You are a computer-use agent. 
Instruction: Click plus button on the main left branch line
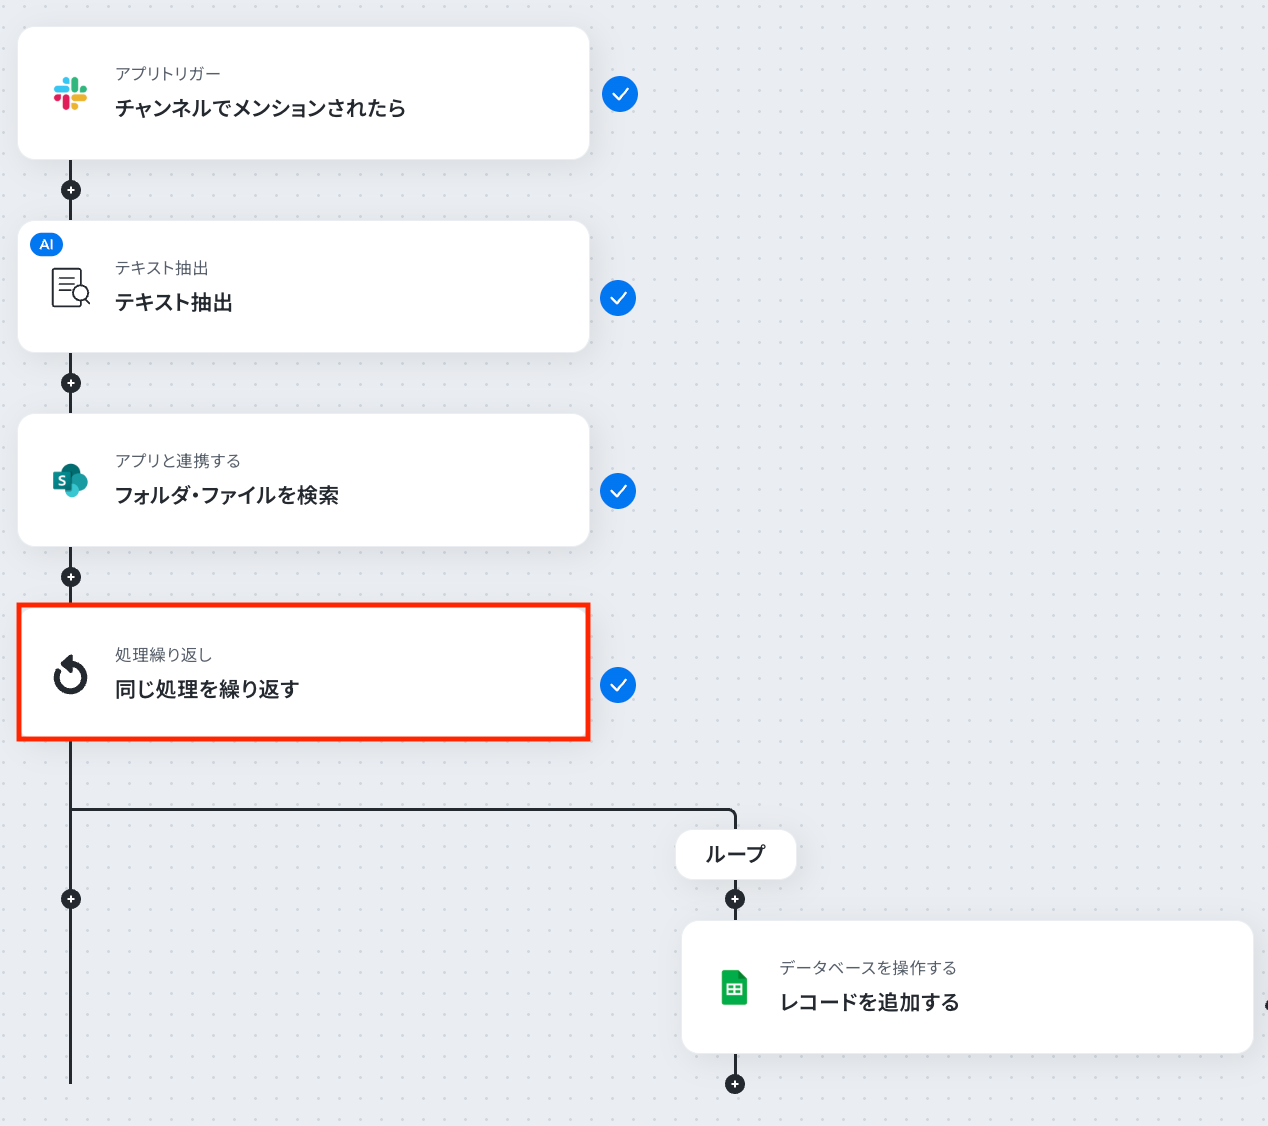[x=71, y=899]
